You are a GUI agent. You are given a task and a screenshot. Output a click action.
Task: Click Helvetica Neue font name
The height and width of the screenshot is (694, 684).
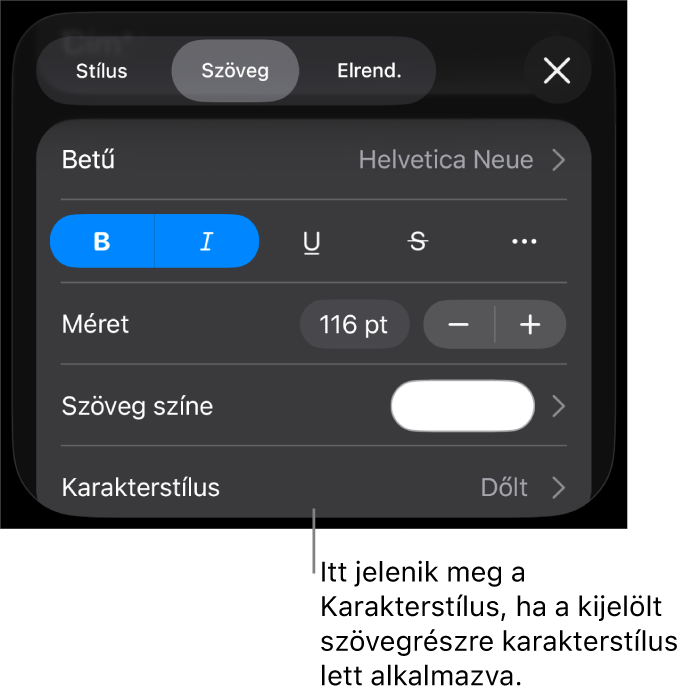click(446, 160)
